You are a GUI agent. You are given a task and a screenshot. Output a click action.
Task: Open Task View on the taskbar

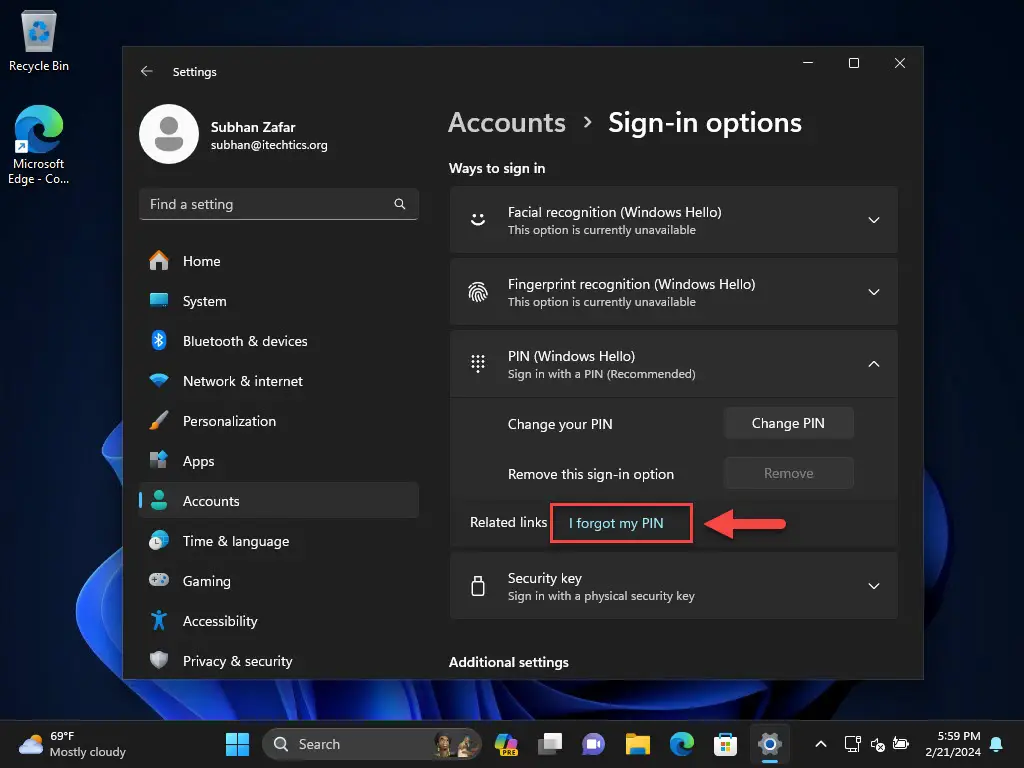click(x=550, y=744)
